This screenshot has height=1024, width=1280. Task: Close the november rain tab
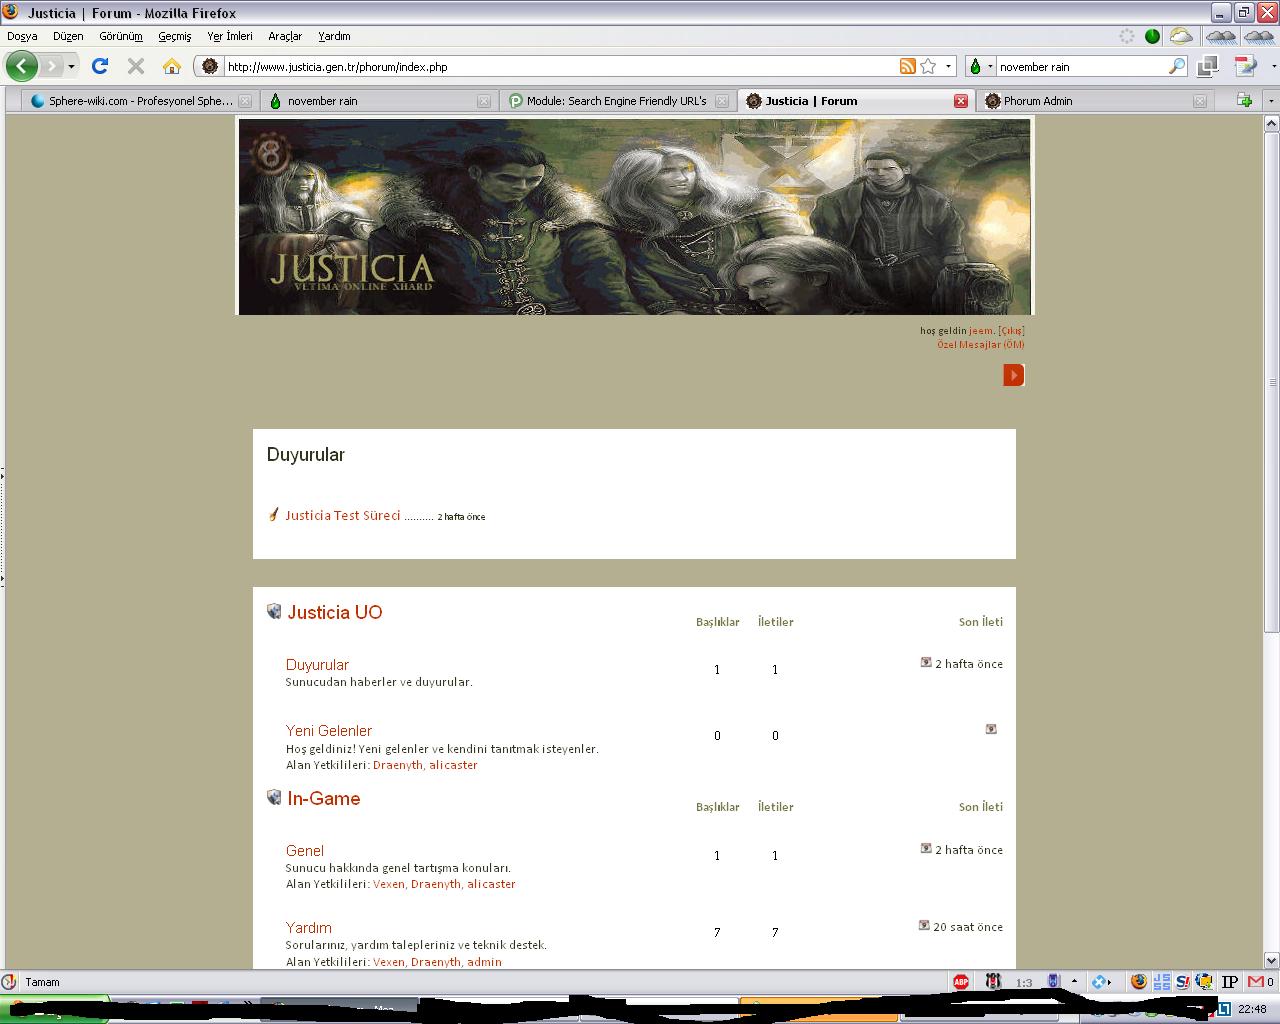(x=484, y=101)
